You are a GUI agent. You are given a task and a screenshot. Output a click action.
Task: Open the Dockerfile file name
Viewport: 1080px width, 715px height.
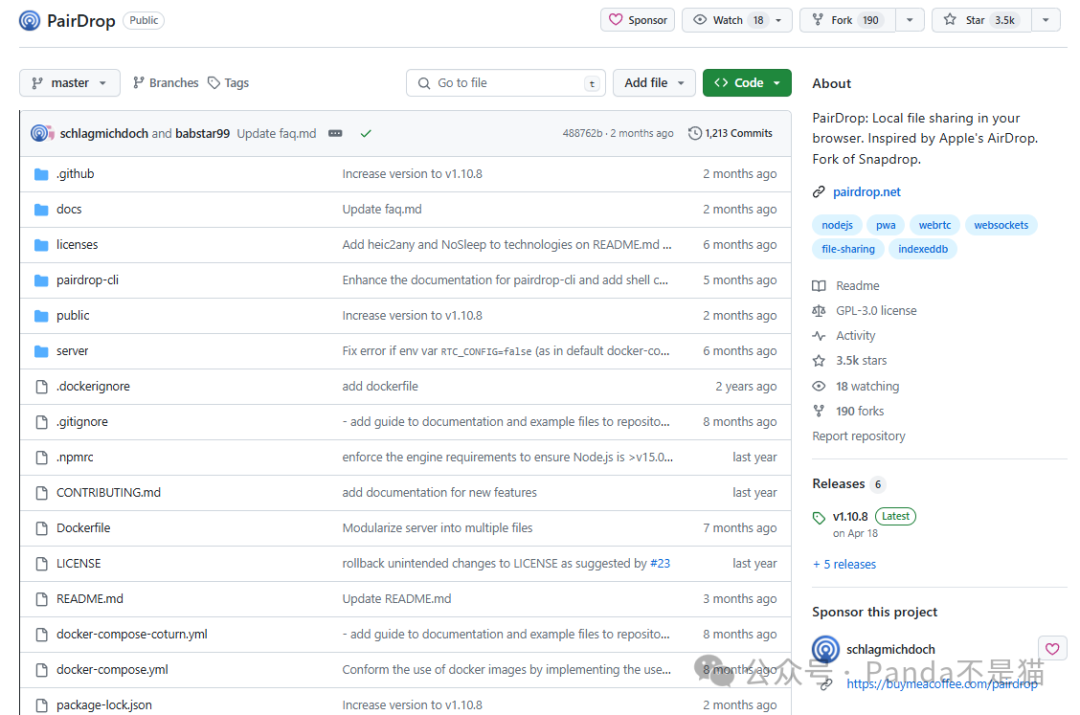coord(83,528)
